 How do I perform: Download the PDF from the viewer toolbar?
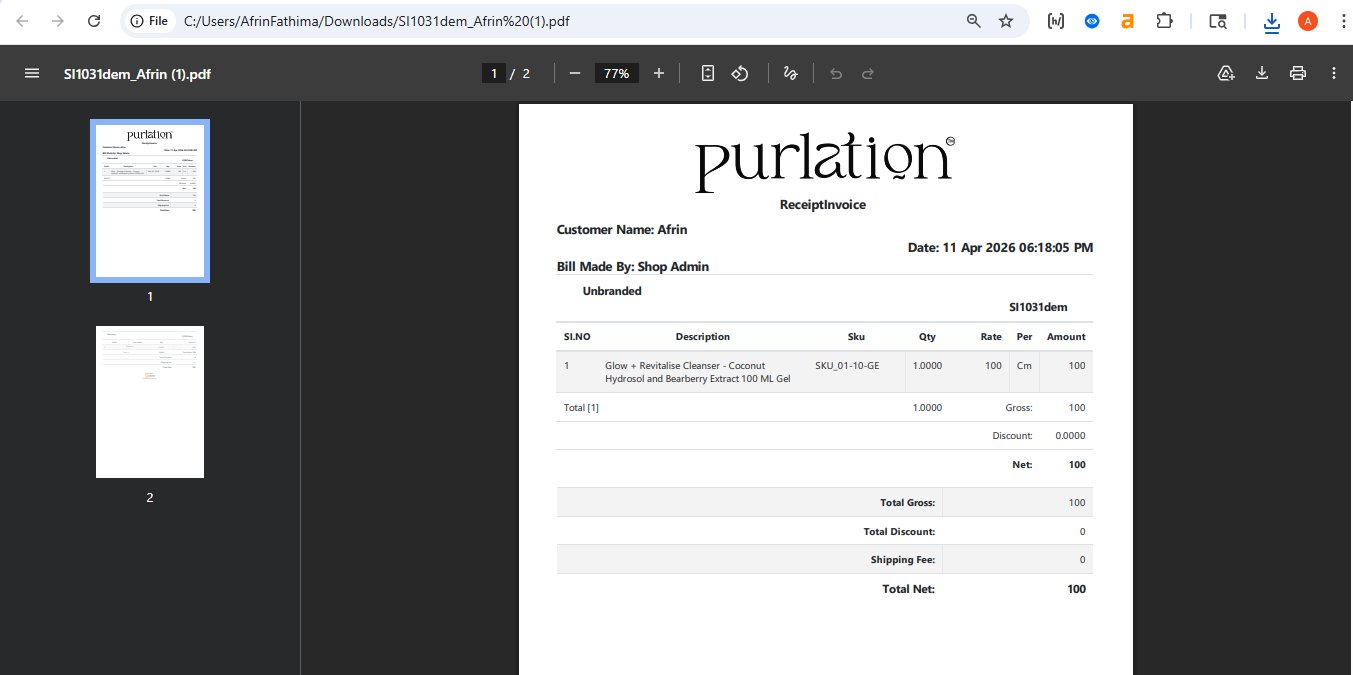click(1261, 72)
